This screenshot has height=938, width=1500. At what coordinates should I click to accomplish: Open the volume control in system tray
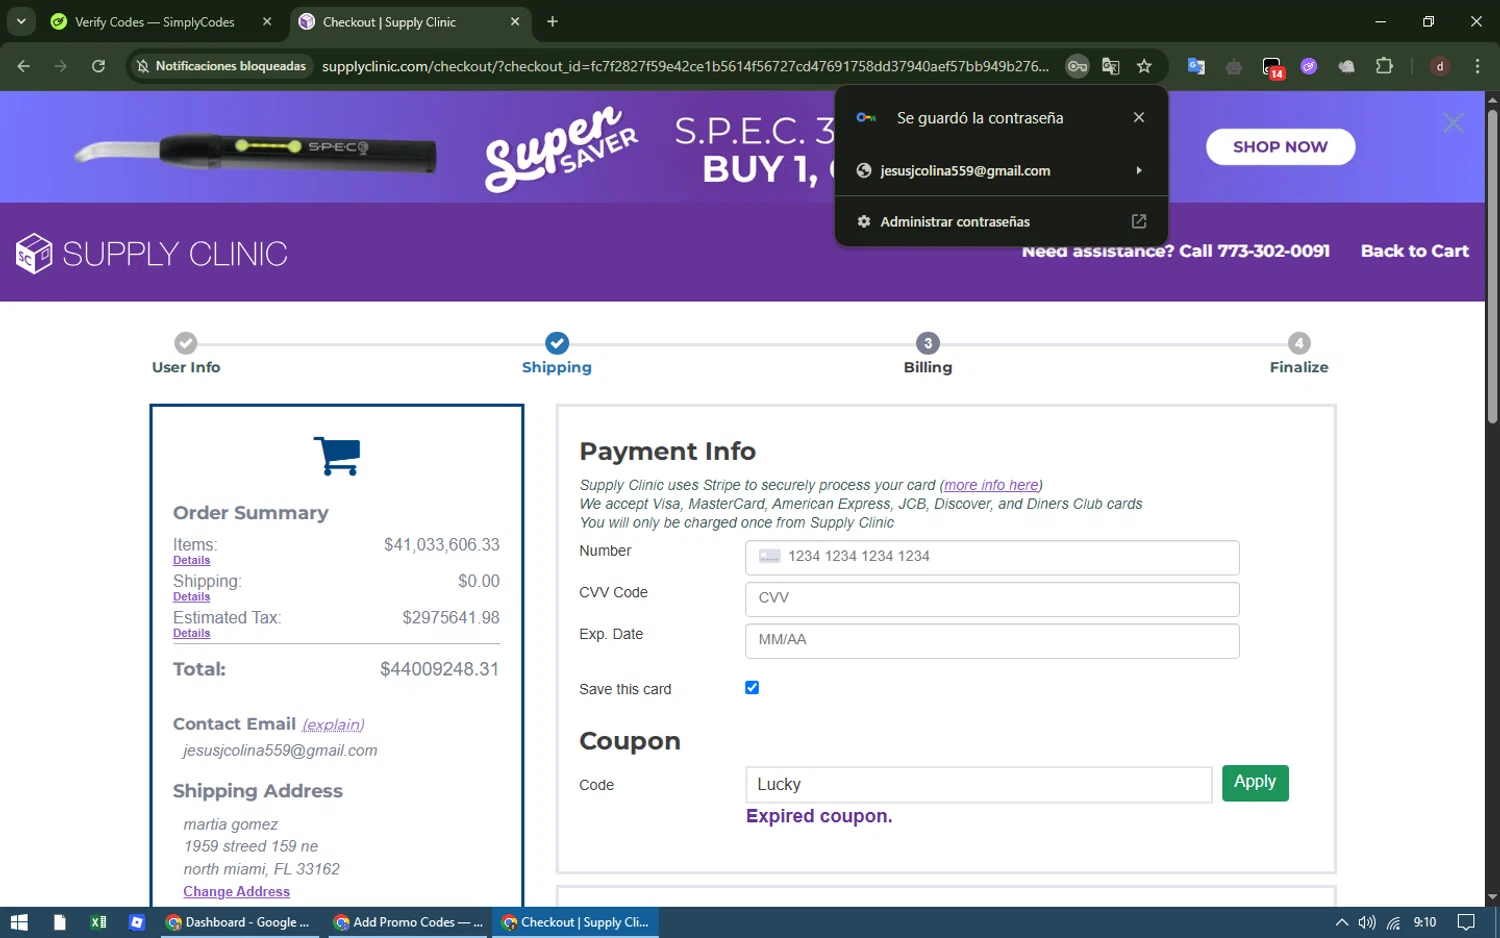(x=1367, y=922)
